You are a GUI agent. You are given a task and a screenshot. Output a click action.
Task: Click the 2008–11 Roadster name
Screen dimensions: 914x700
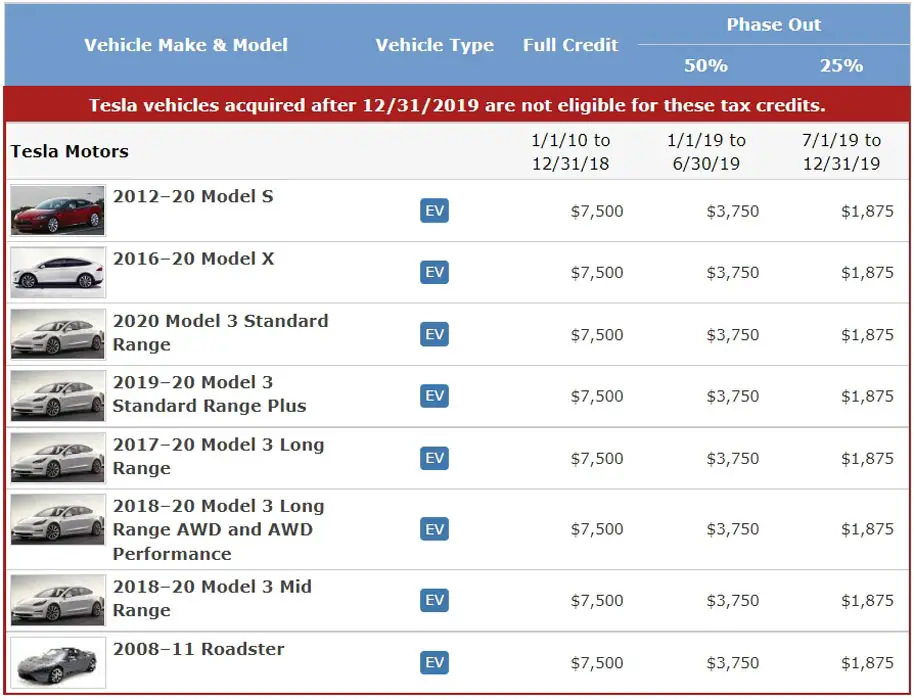(198, 649)
